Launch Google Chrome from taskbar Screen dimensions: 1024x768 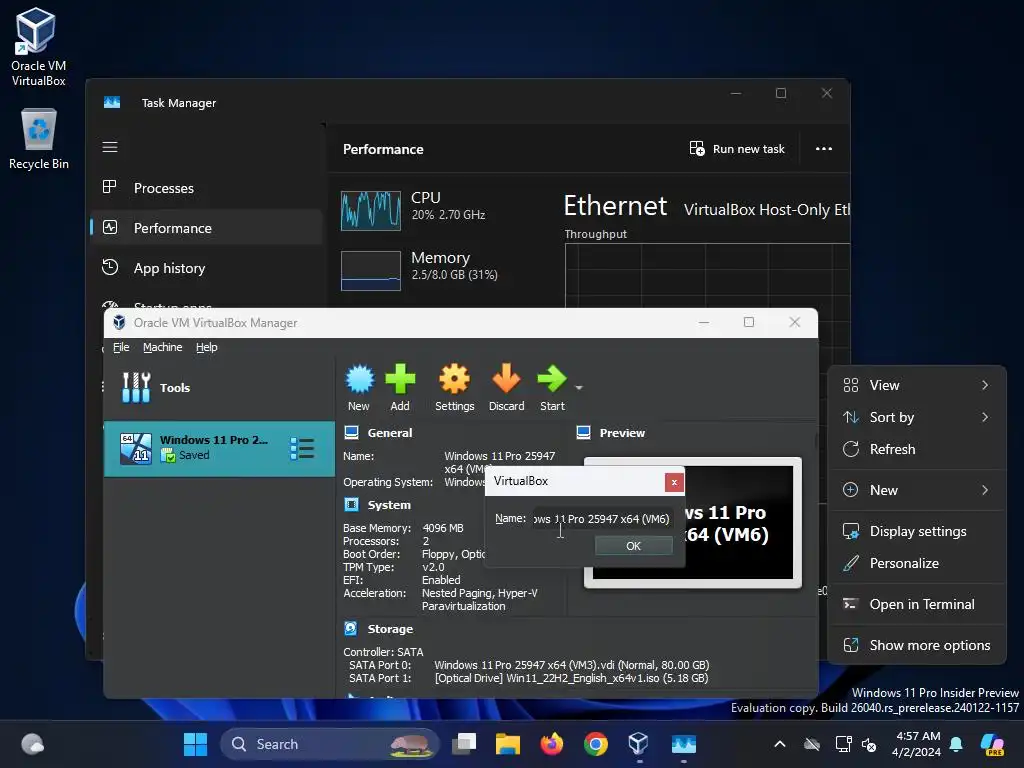point(596,744)
